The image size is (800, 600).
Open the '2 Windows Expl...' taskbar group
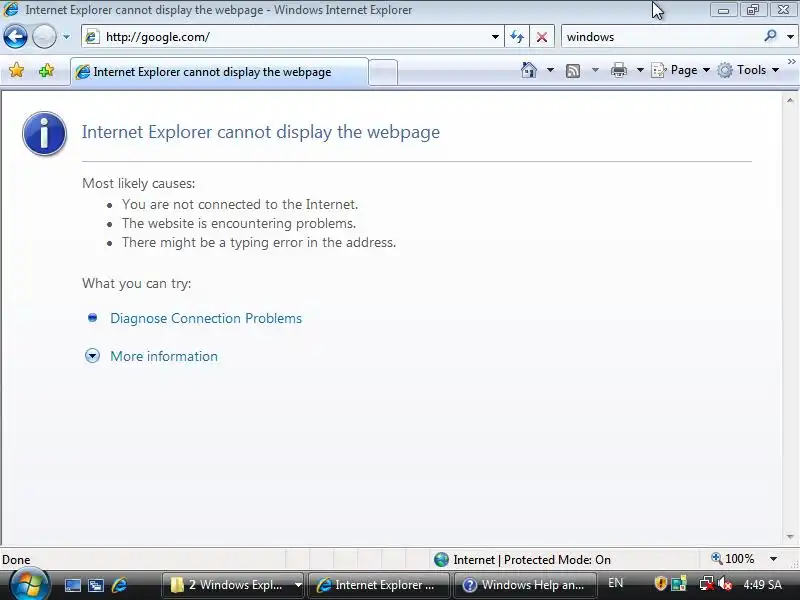pyautogui.click(x=234, y=585)
